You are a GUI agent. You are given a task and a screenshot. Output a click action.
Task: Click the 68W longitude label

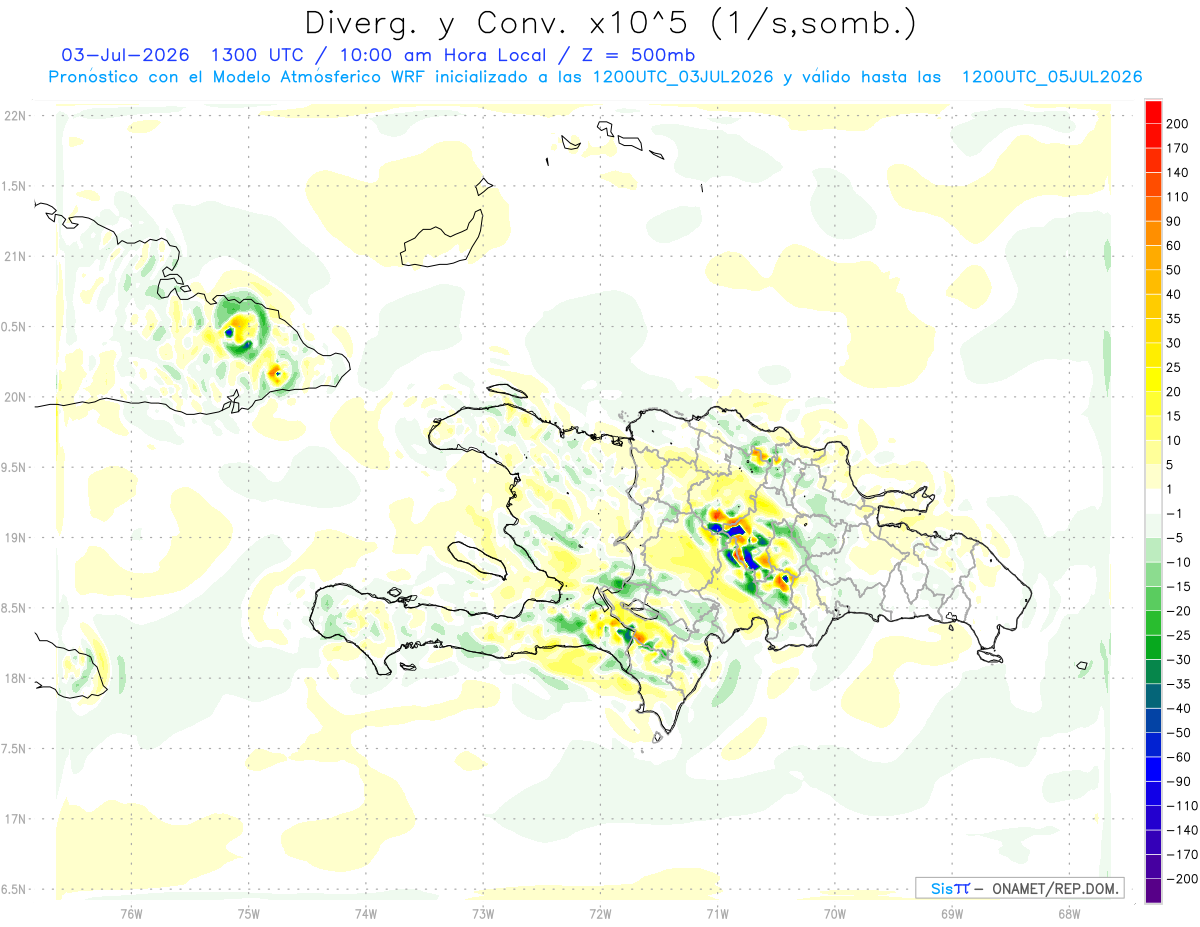click(x=1069, y=913)
